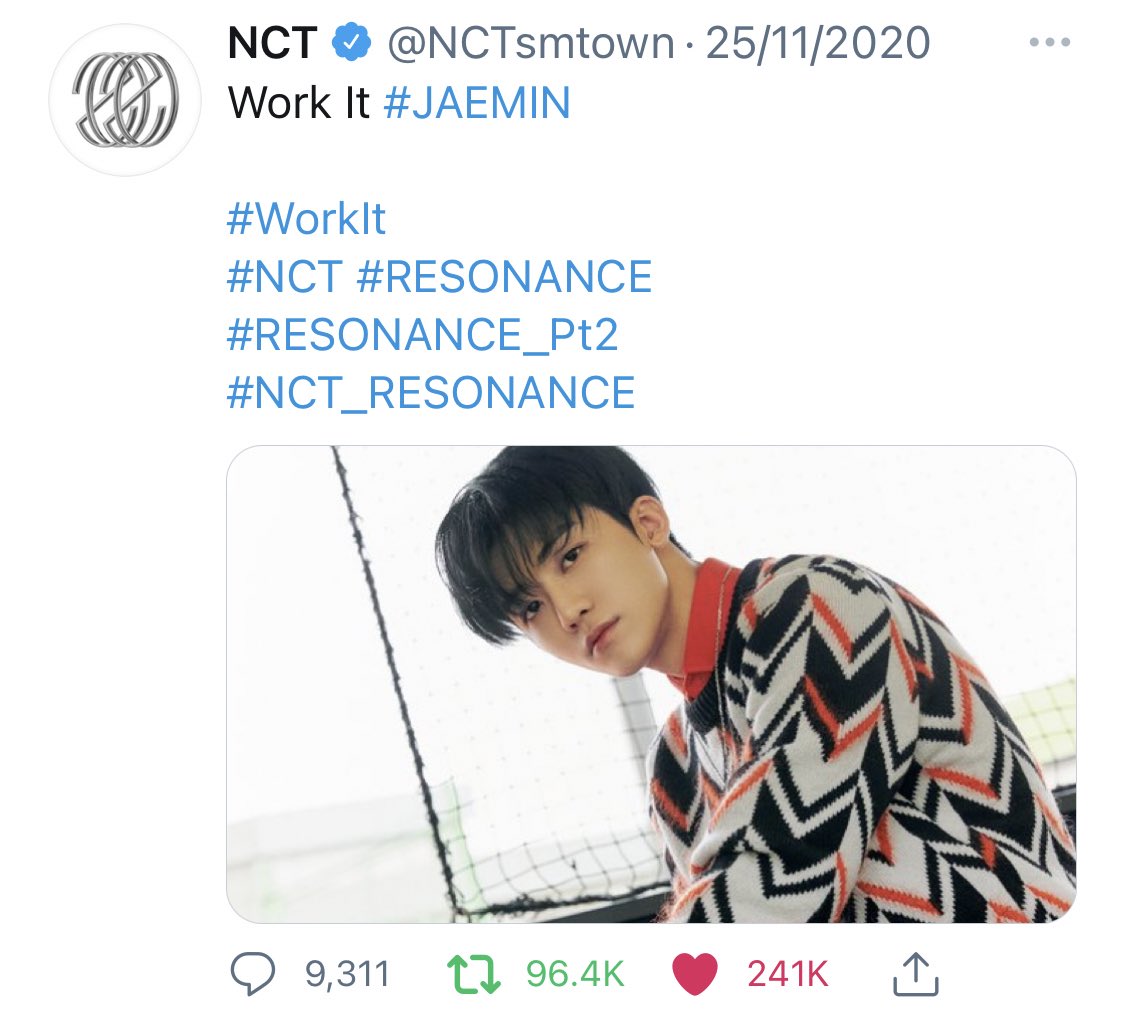Enlarge the attached photo
1124x1016 pixels.
tap(651, 684)
